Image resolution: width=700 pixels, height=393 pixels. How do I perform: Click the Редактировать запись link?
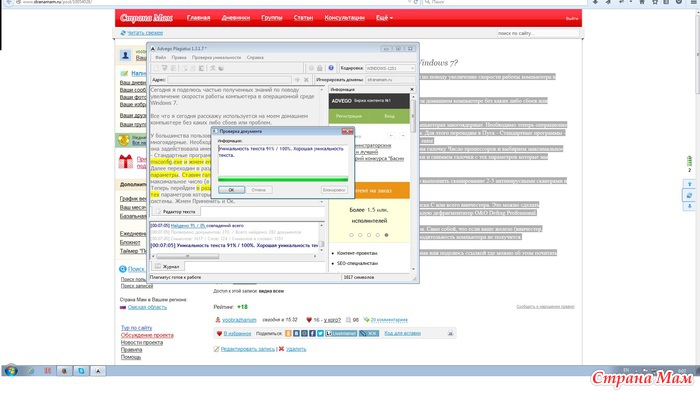point(248,349)
